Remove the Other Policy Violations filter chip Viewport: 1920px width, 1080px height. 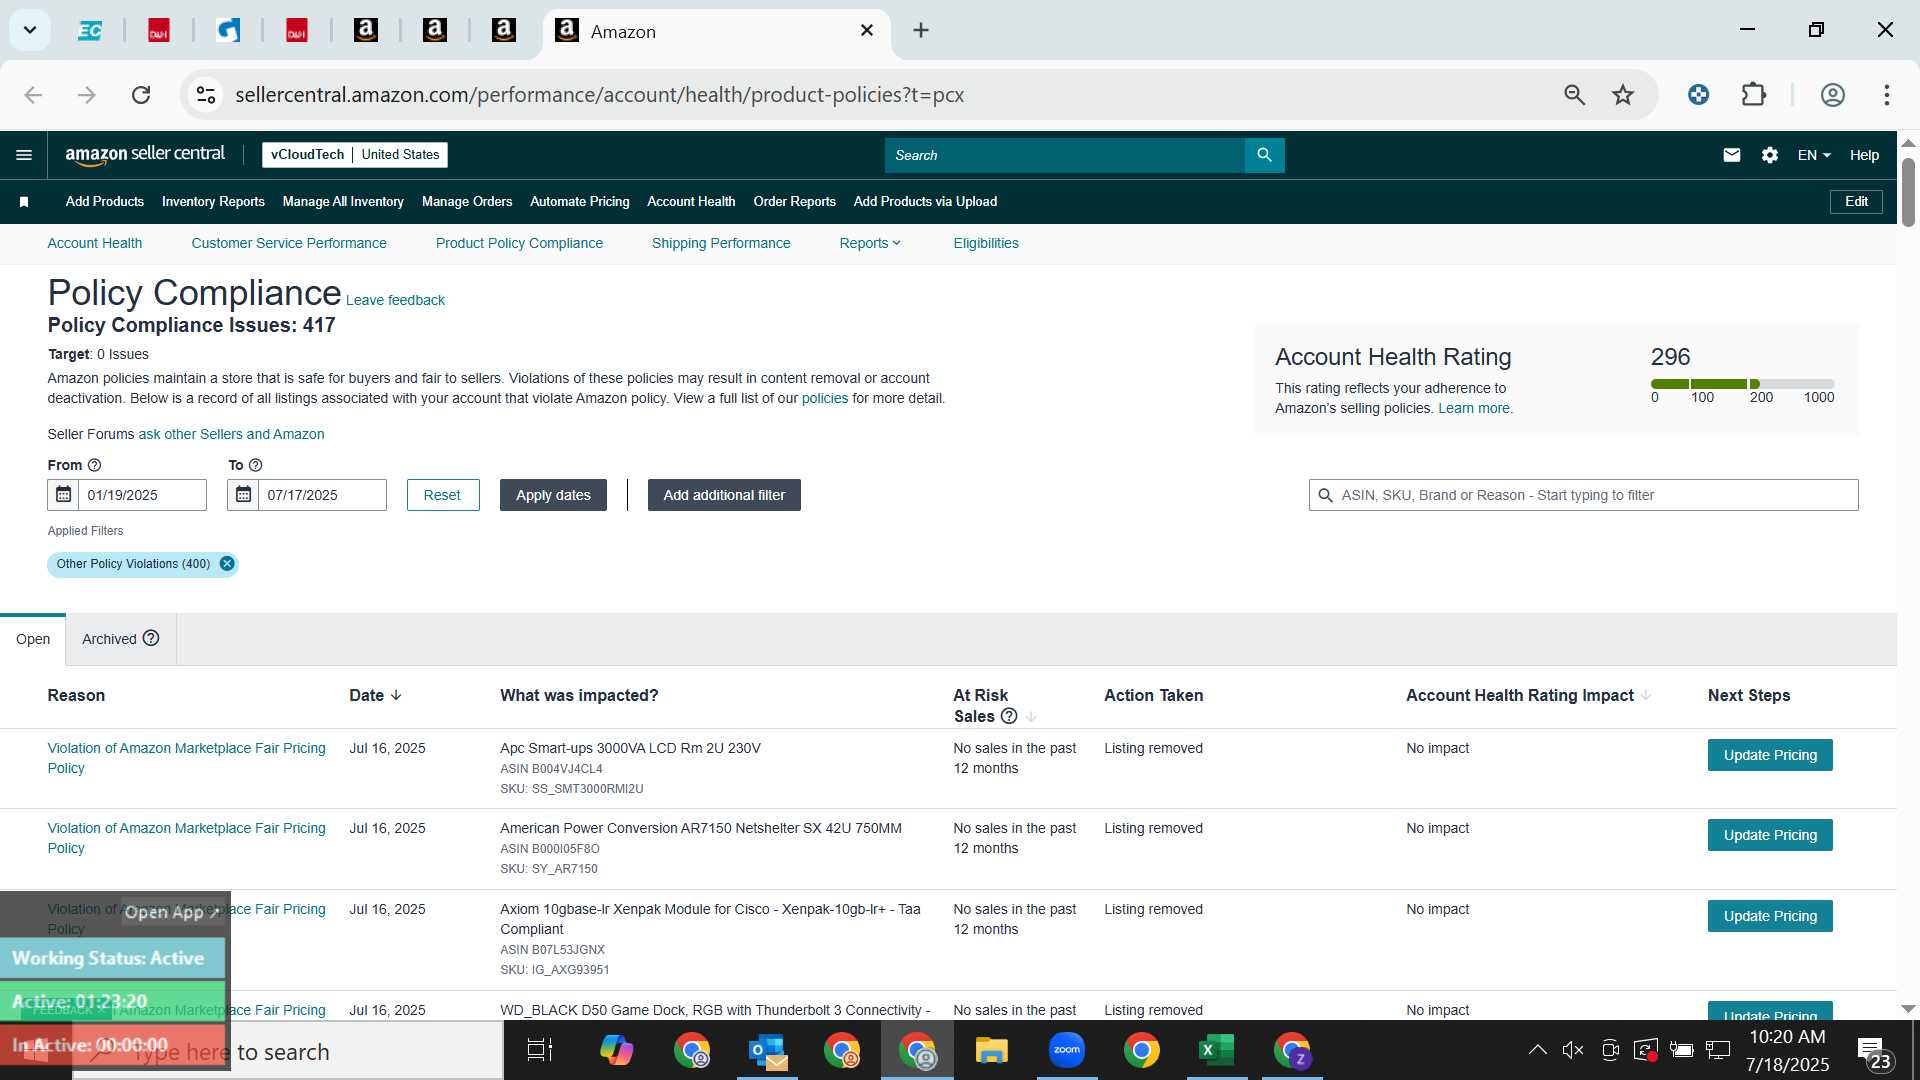pos(227,564)
